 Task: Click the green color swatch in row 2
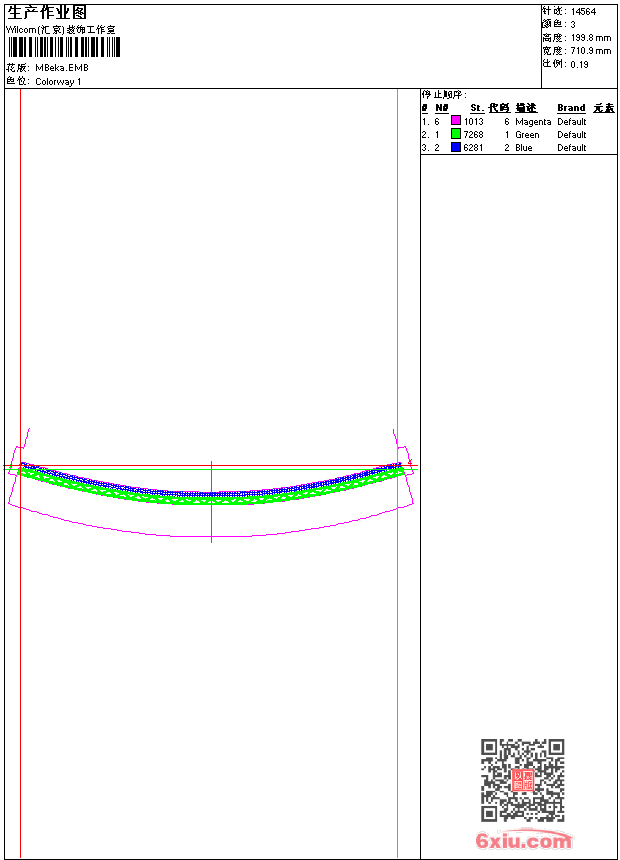point(455,133)
